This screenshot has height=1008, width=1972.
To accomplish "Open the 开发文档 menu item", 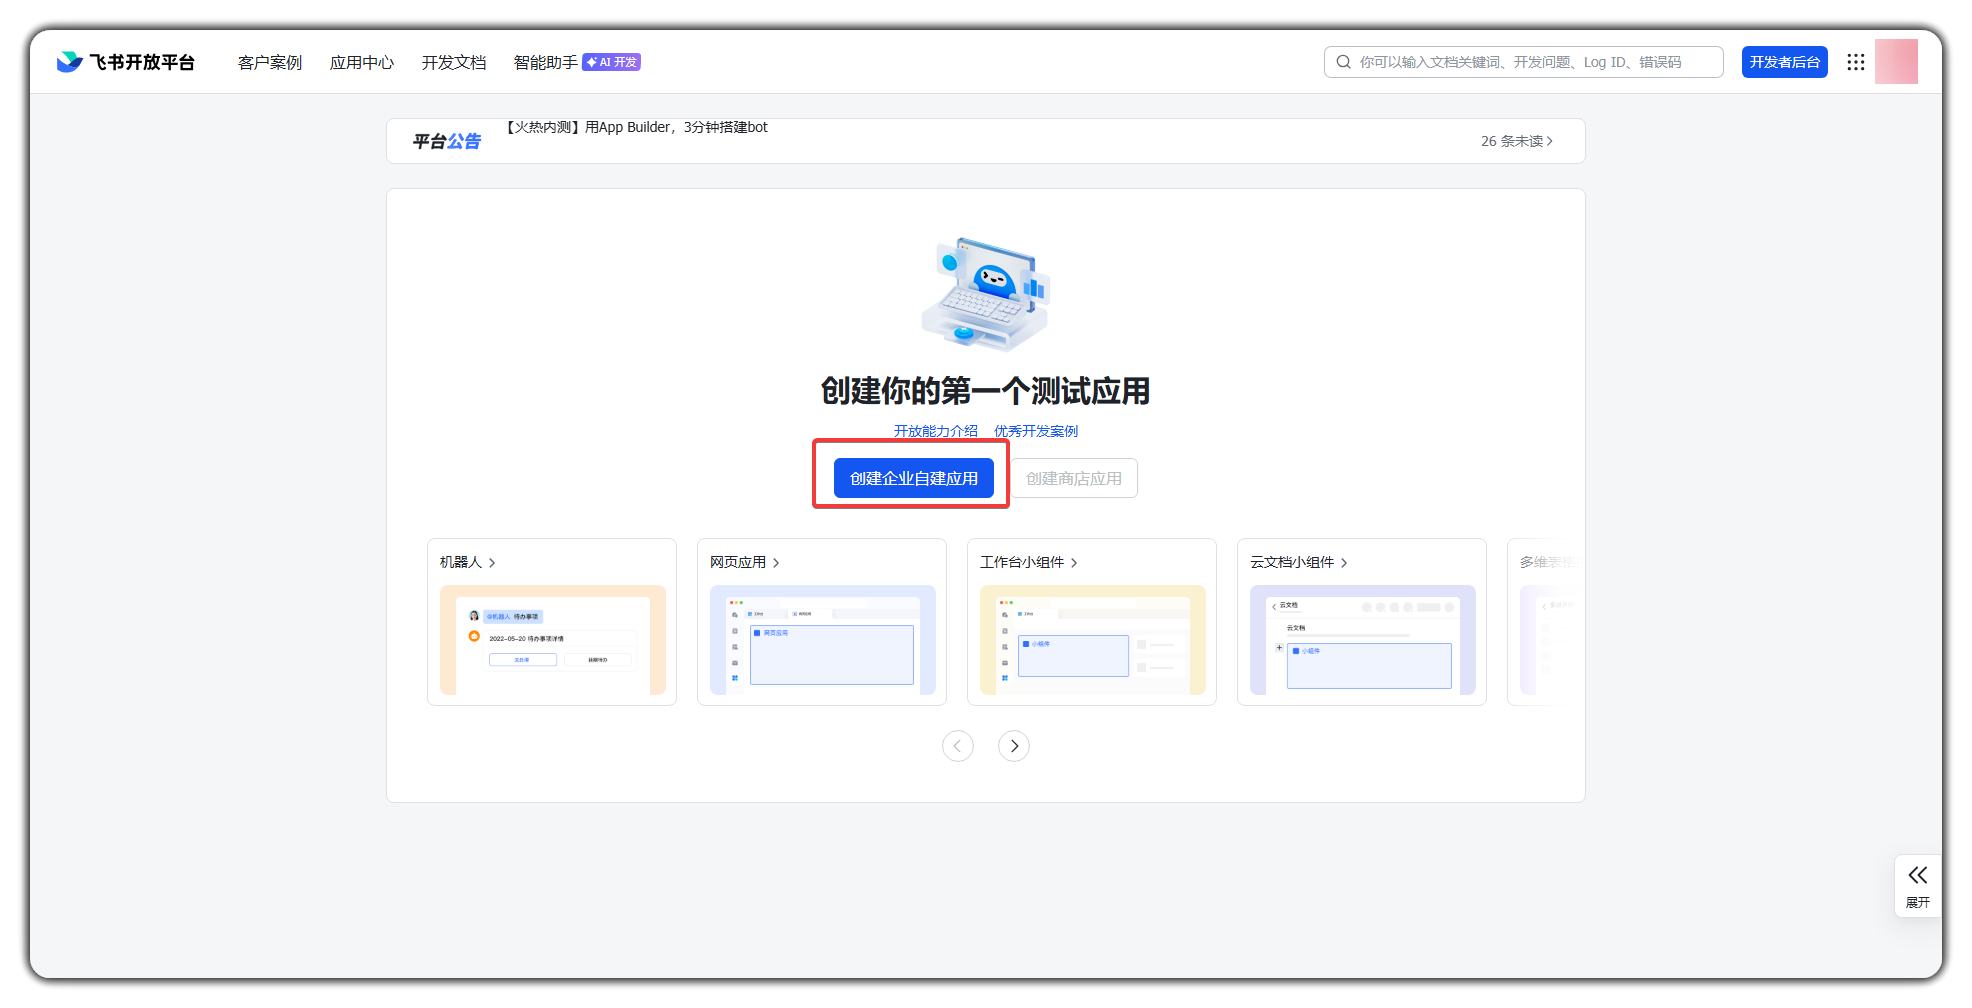I will click(453, 62).
